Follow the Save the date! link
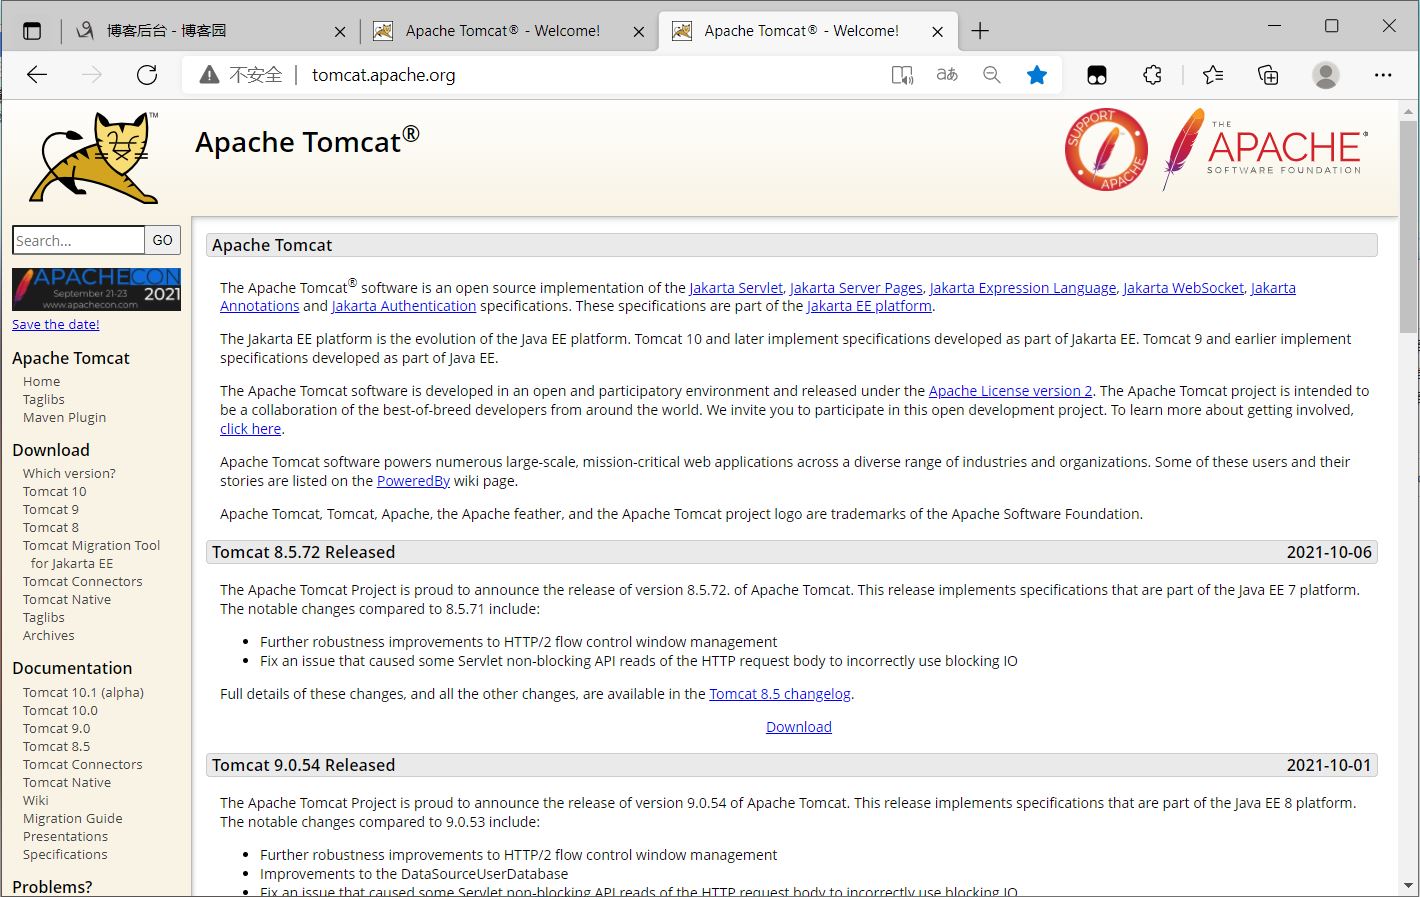Screen dimensions: 1420x897 (x=56, y=324)
